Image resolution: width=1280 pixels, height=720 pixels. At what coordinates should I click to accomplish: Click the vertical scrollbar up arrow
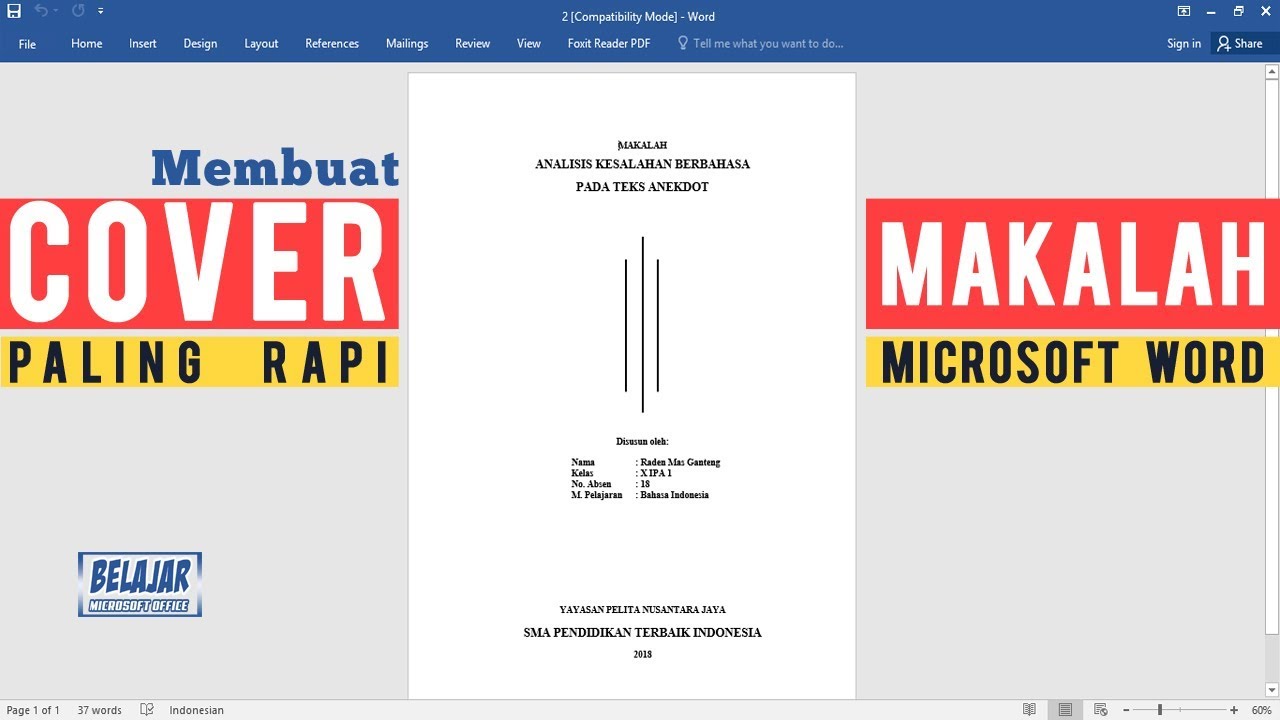1272,71
